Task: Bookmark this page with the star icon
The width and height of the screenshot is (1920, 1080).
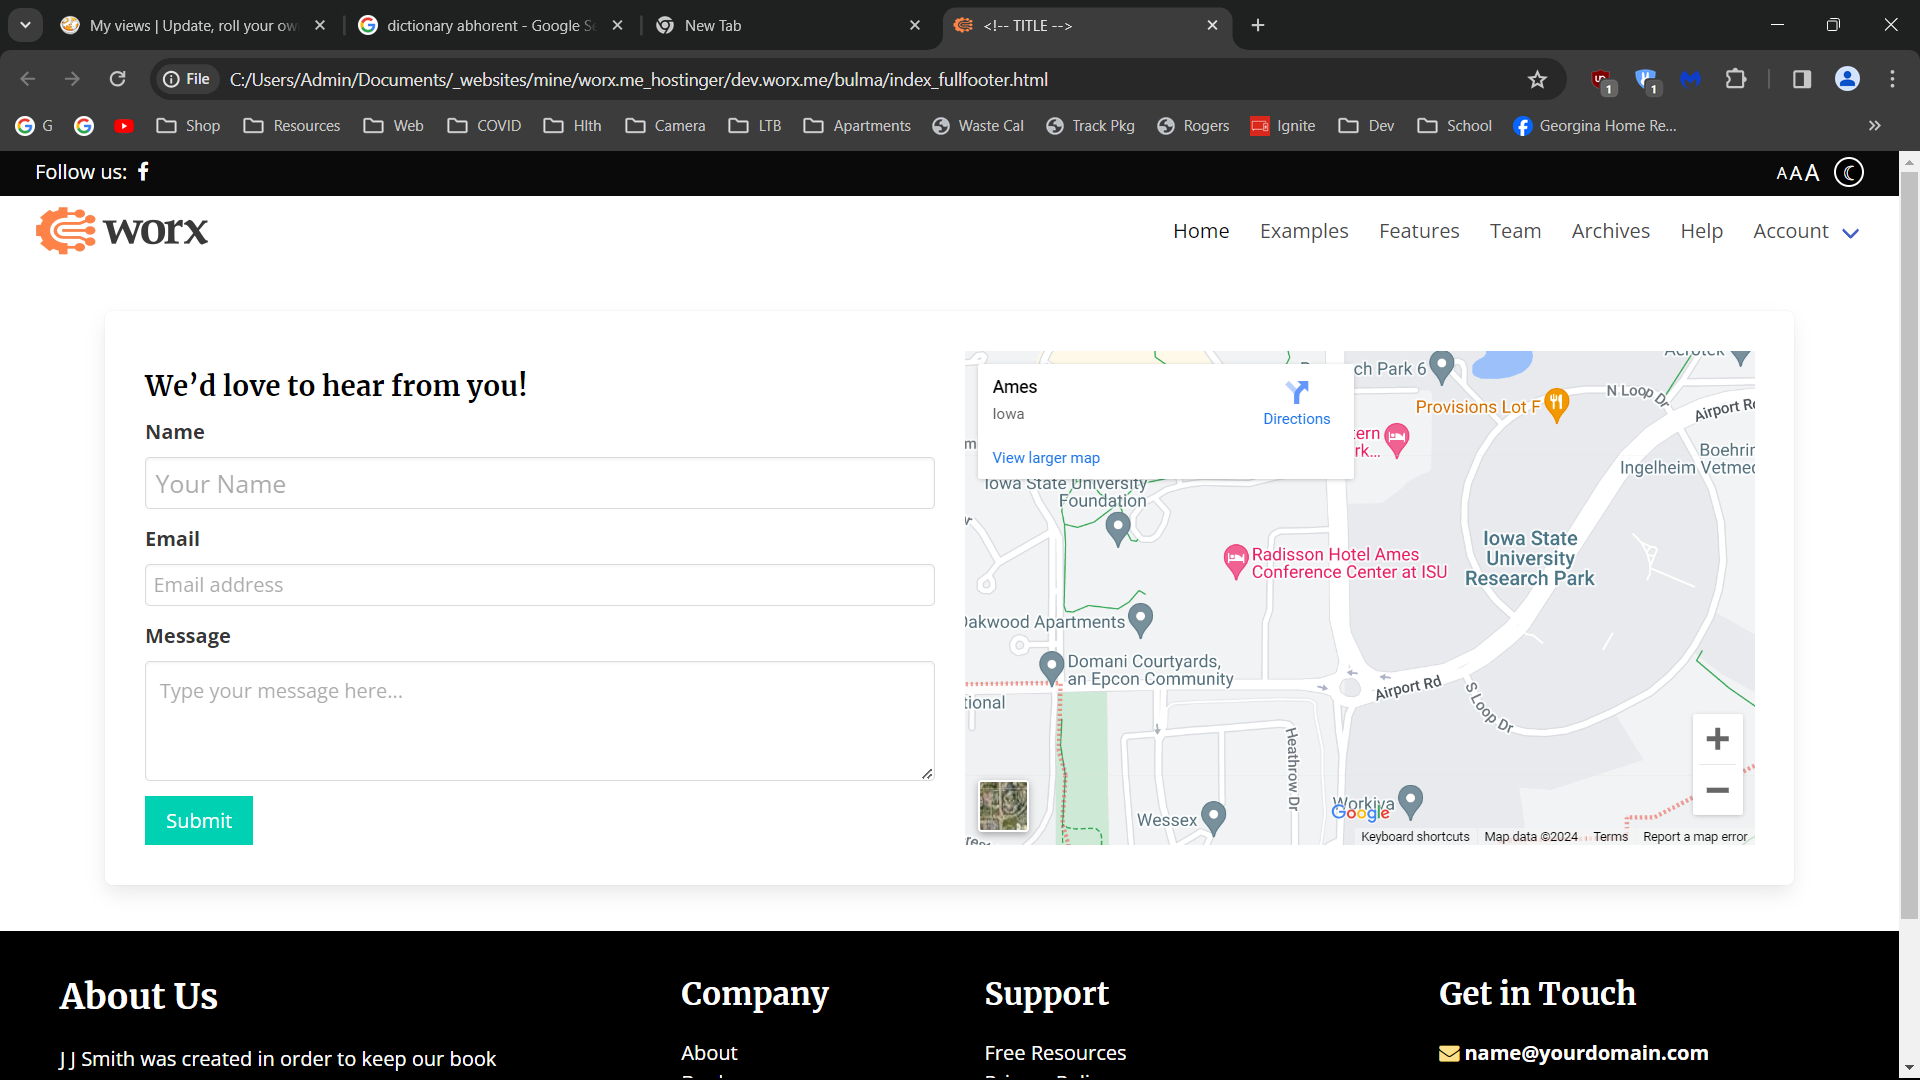Action: tap(1537, 80)
